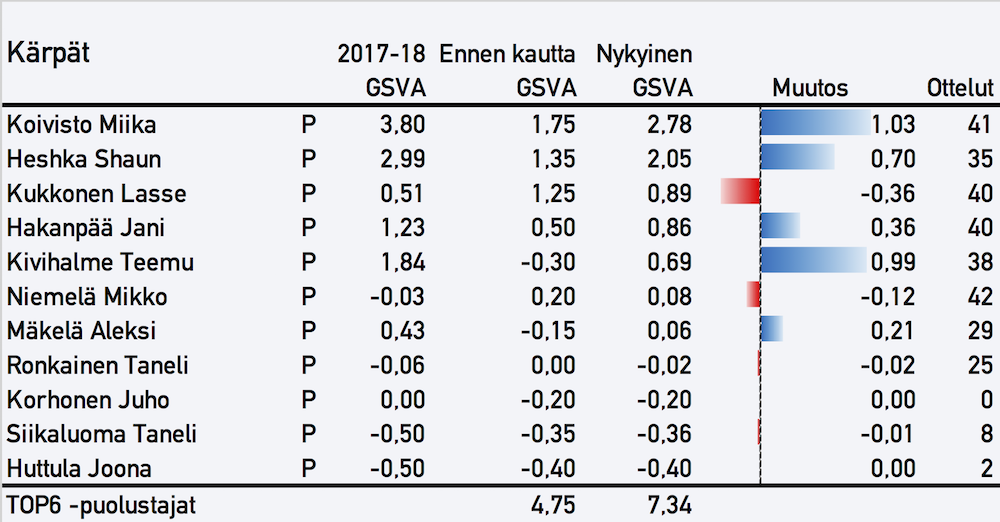Click player name Koivisto Miika
1000x522 pixels.
(81, 125)
